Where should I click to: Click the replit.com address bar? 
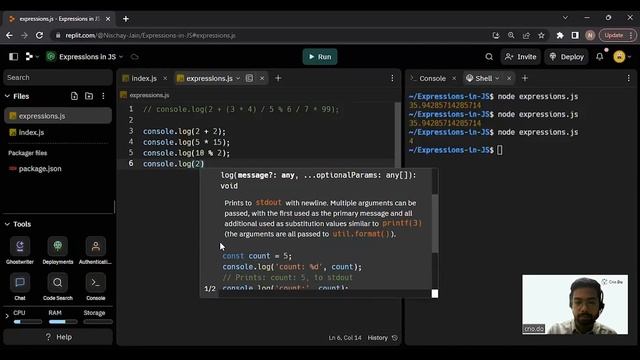[x=269, y=36]
